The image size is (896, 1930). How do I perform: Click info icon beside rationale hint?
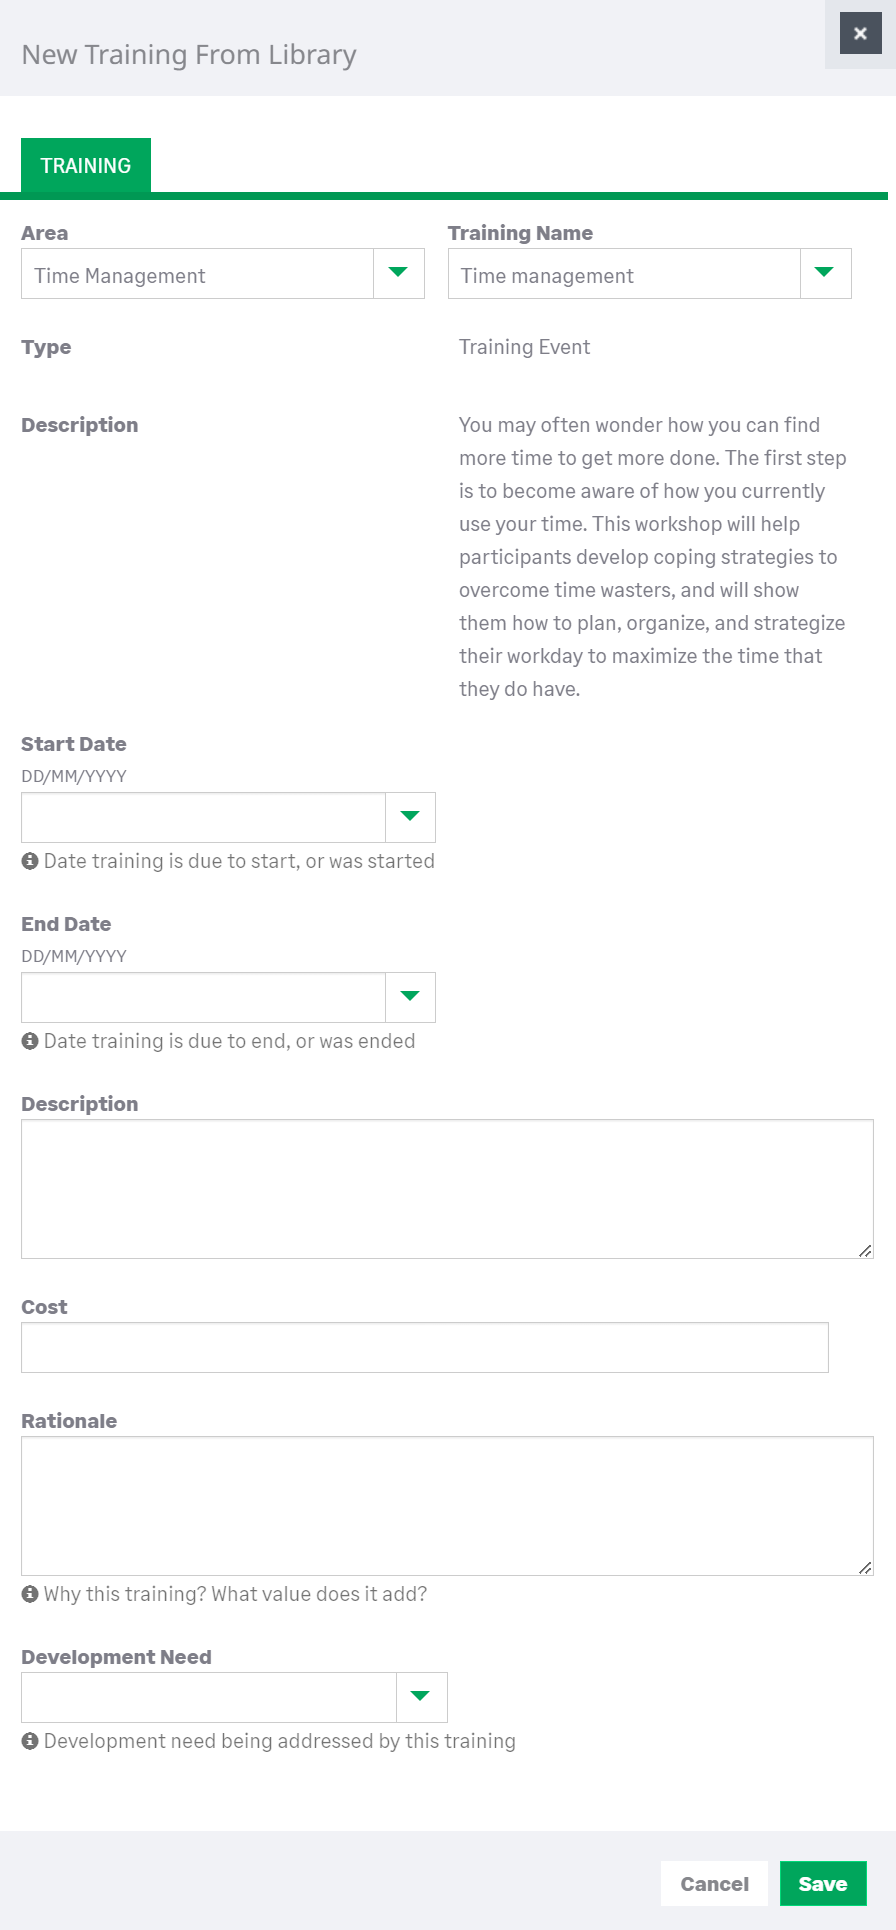(x=30, y=1594)
